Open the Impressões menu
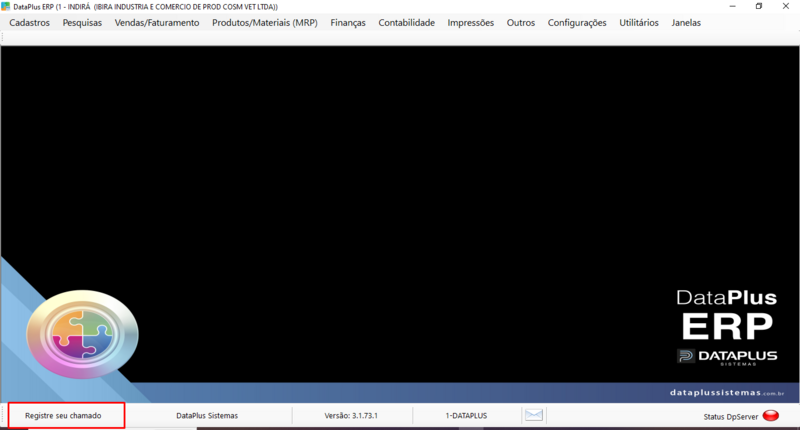800x430 pixels. pos(470,23)
